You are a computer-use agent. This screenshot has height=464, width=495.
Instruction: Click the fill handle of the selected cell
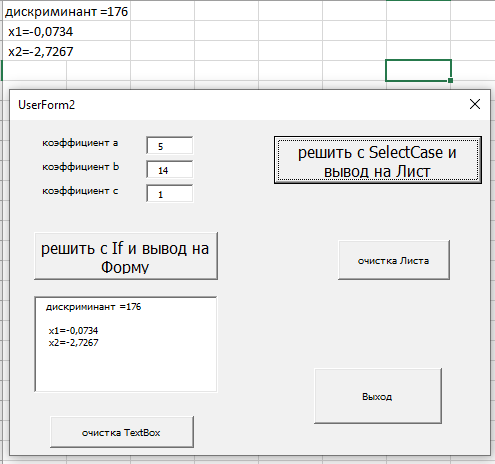point(450,80)
